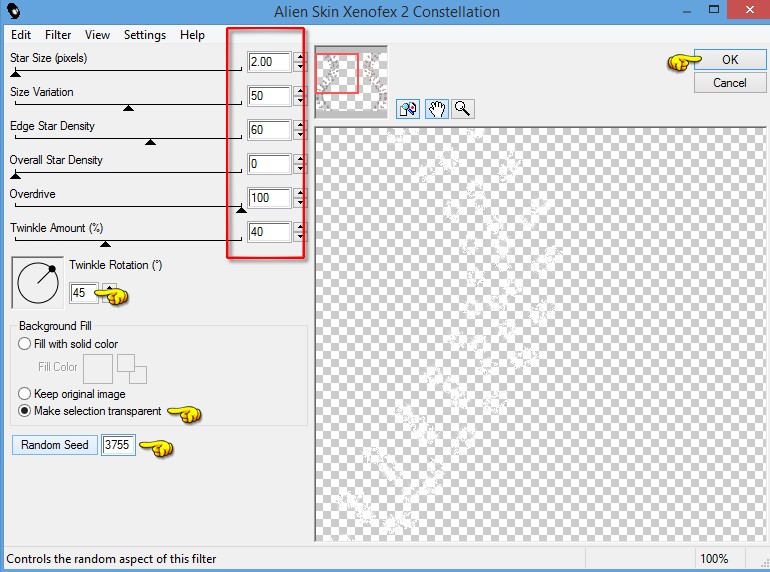Click the Twinkle Rotation value field
The height and width of the screenshot is (572, 770).
click(83, 293)
